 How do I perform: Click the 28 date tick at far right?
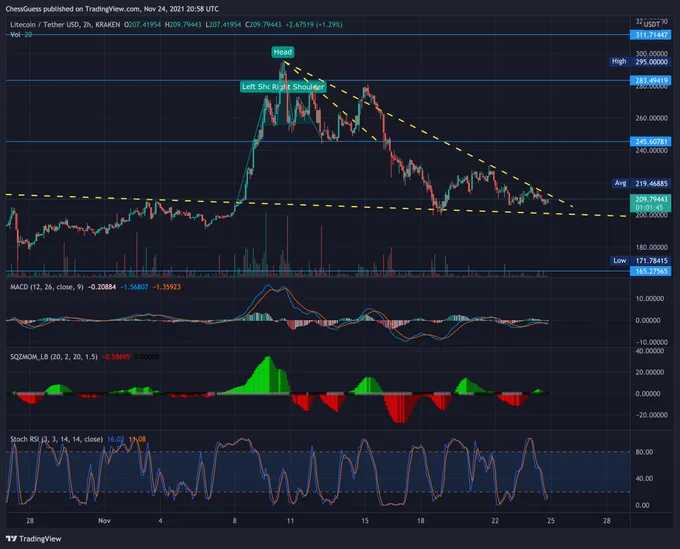606,520
